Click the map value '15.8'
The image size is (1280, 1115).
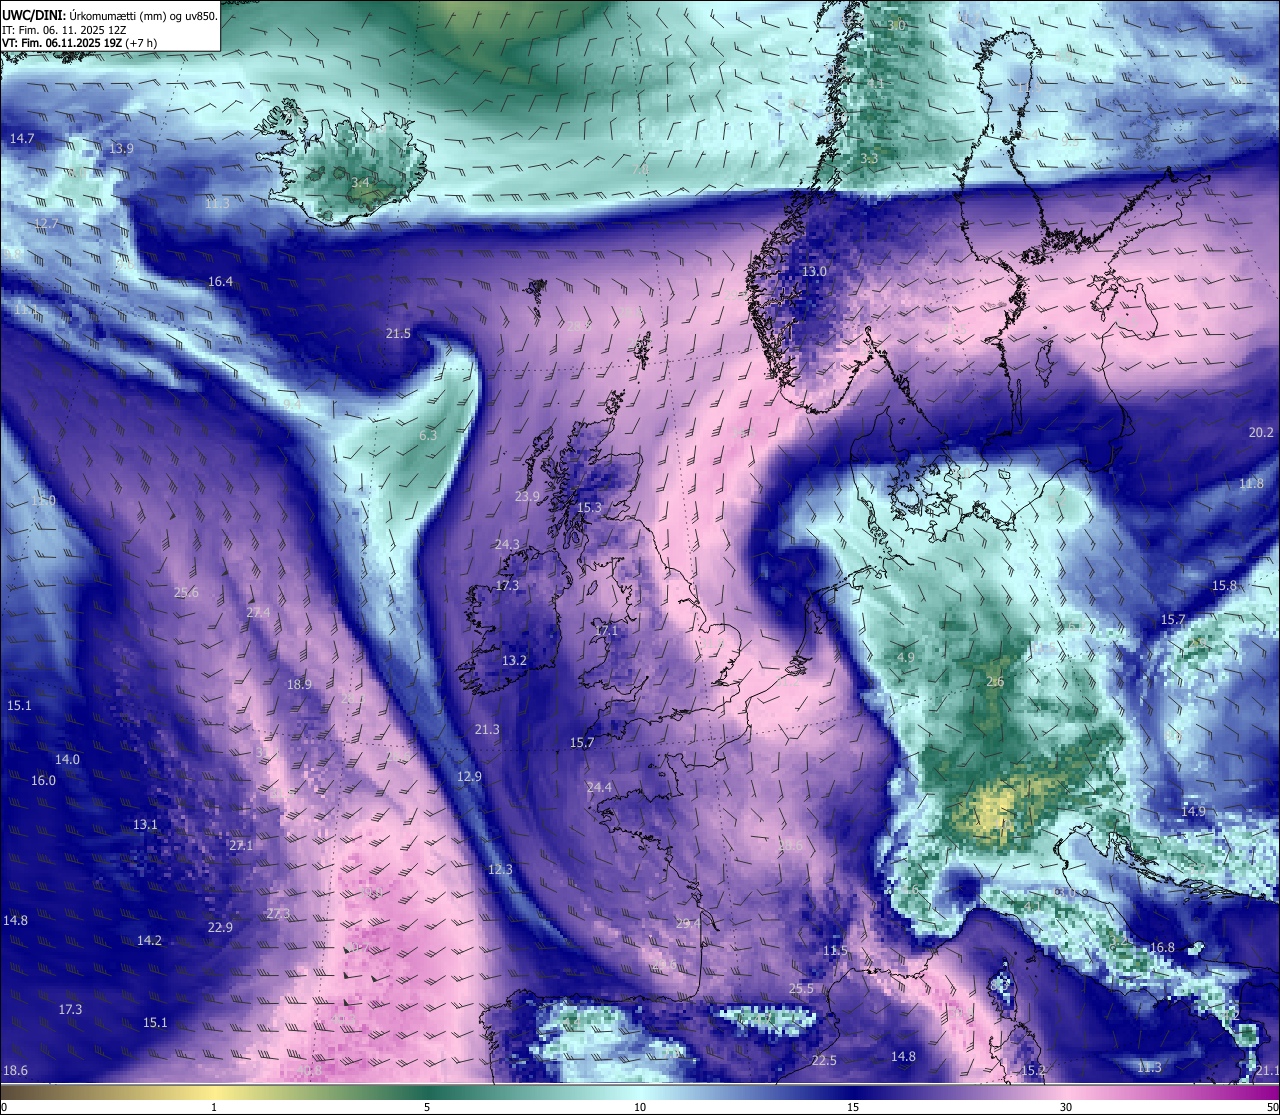[1225, 586]
